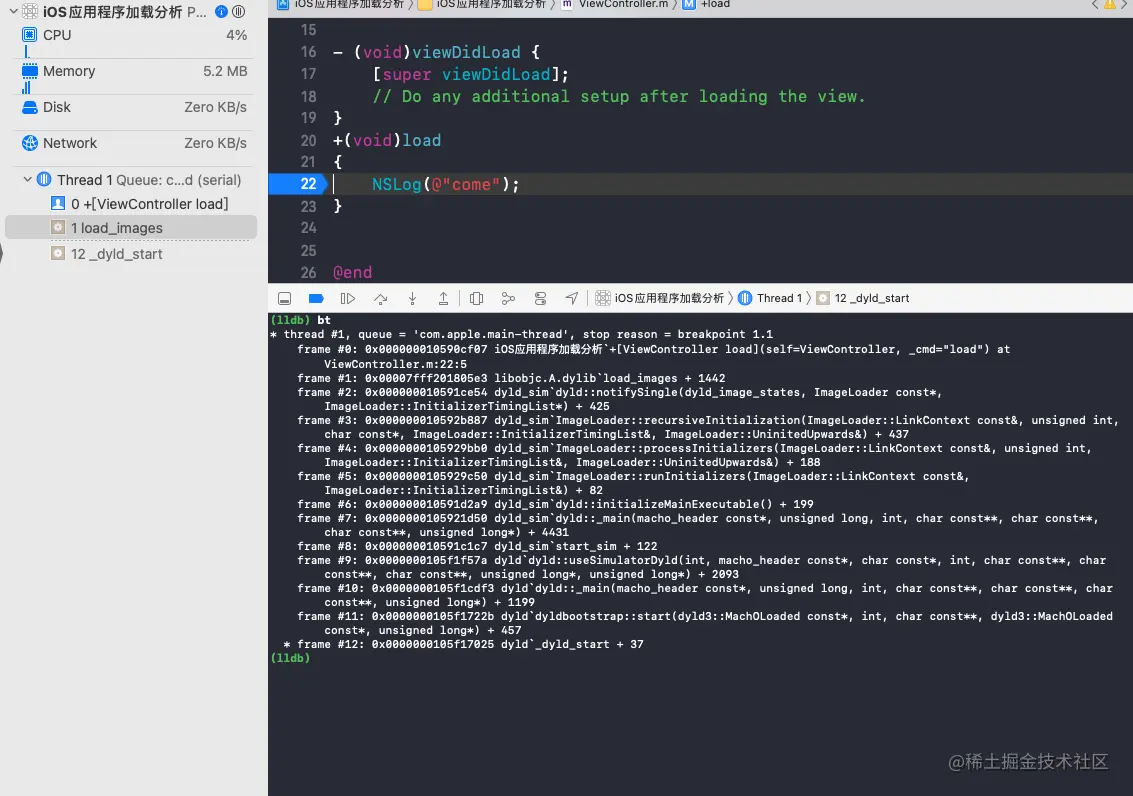Click line number 20 in the gutter

(309, 140)
